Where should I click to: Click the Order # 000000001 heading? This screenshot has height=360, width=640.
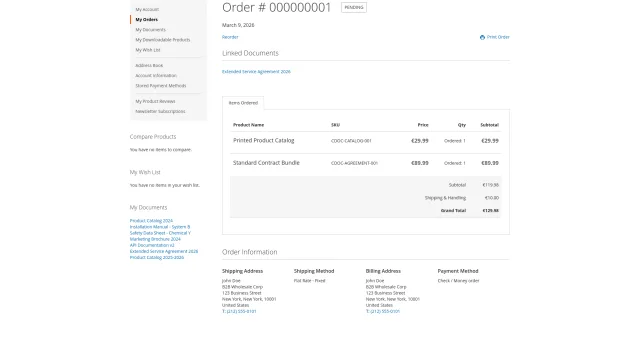pyautogui.click(x=276, y=7)
